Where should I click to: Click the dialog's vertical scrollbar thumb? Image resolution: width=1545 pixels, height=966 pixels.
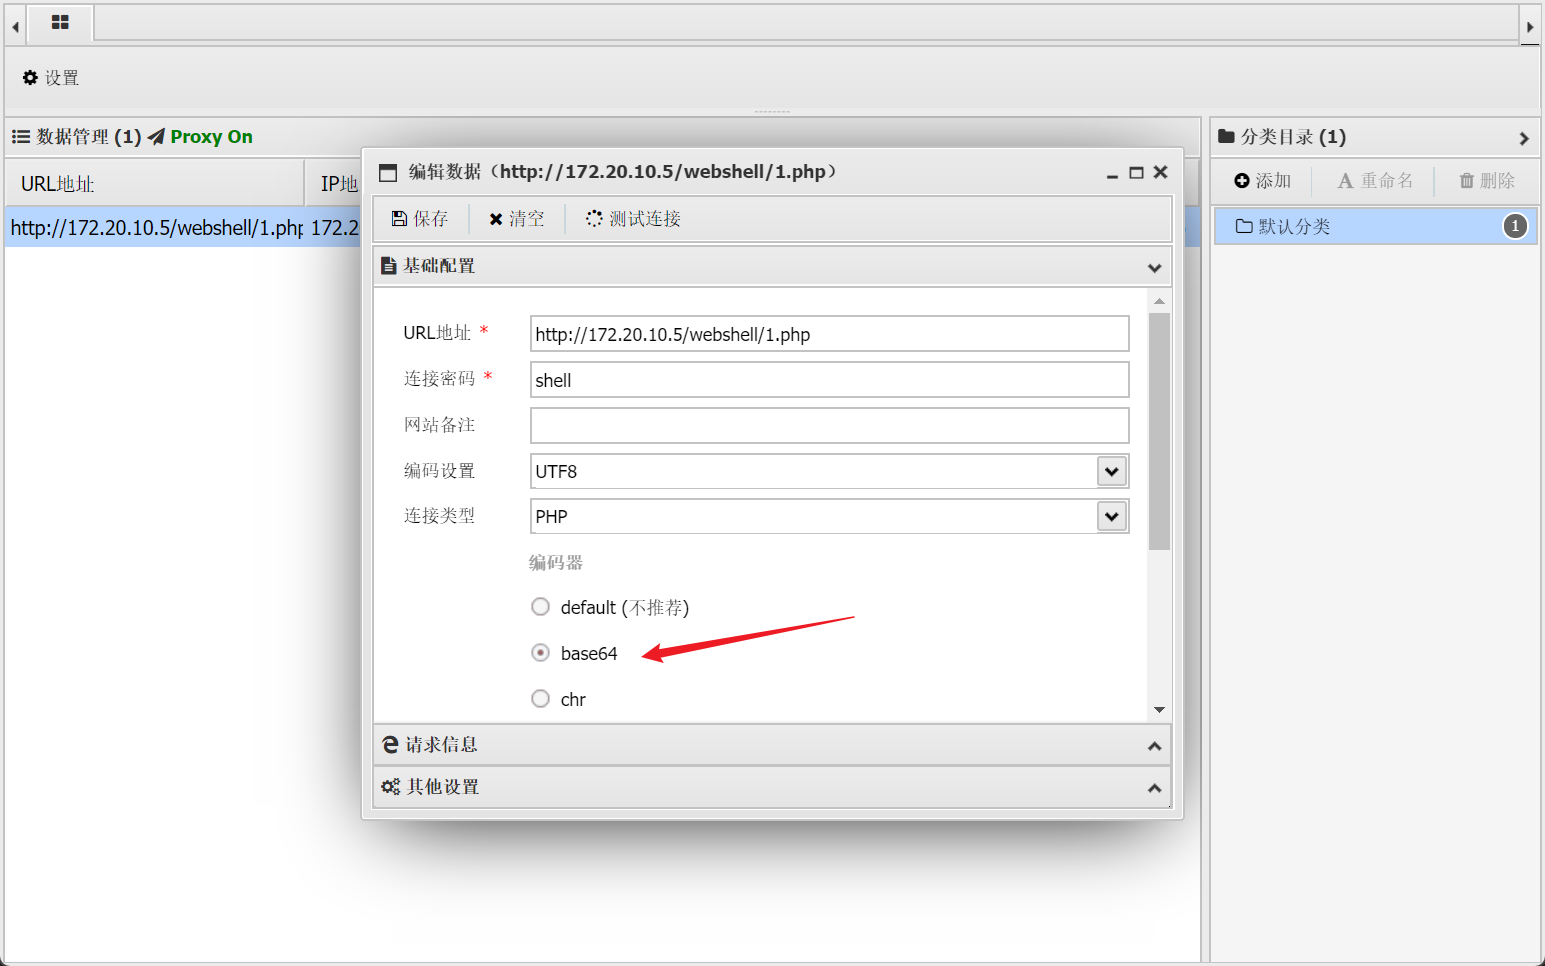click(x=1159, y=430)
